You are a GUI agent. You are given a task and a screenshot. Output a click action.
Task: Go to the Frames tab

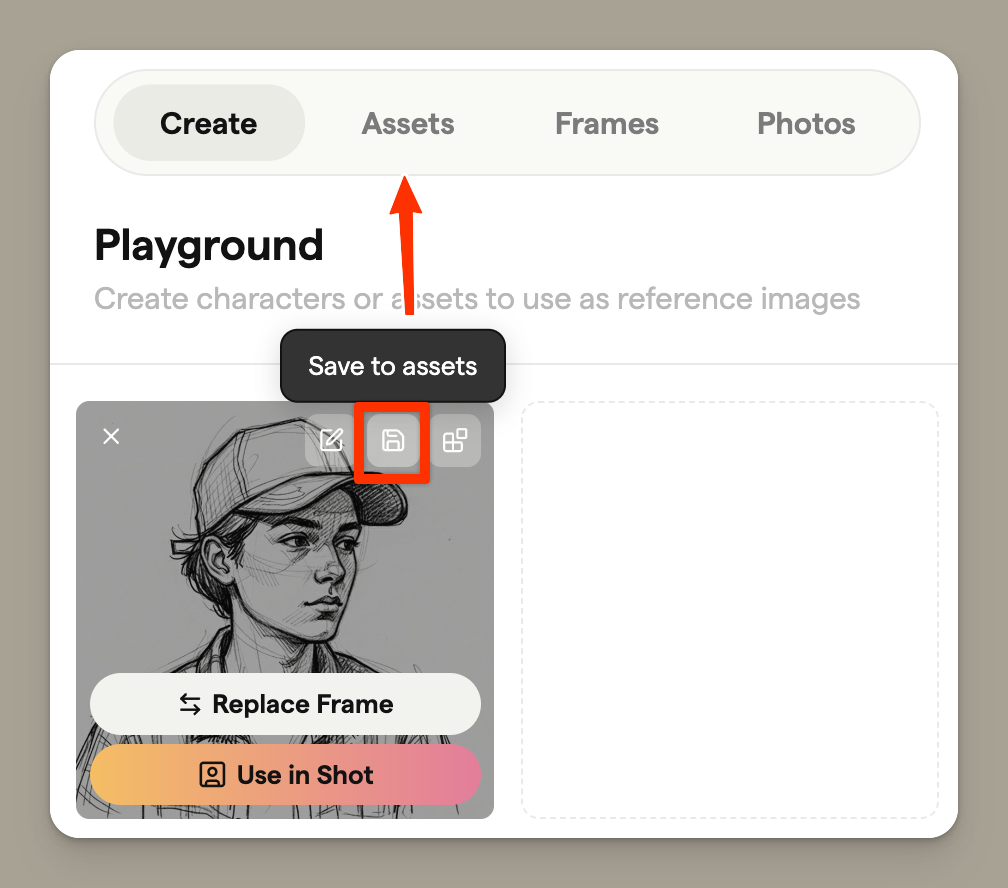(x=606, y=123)
